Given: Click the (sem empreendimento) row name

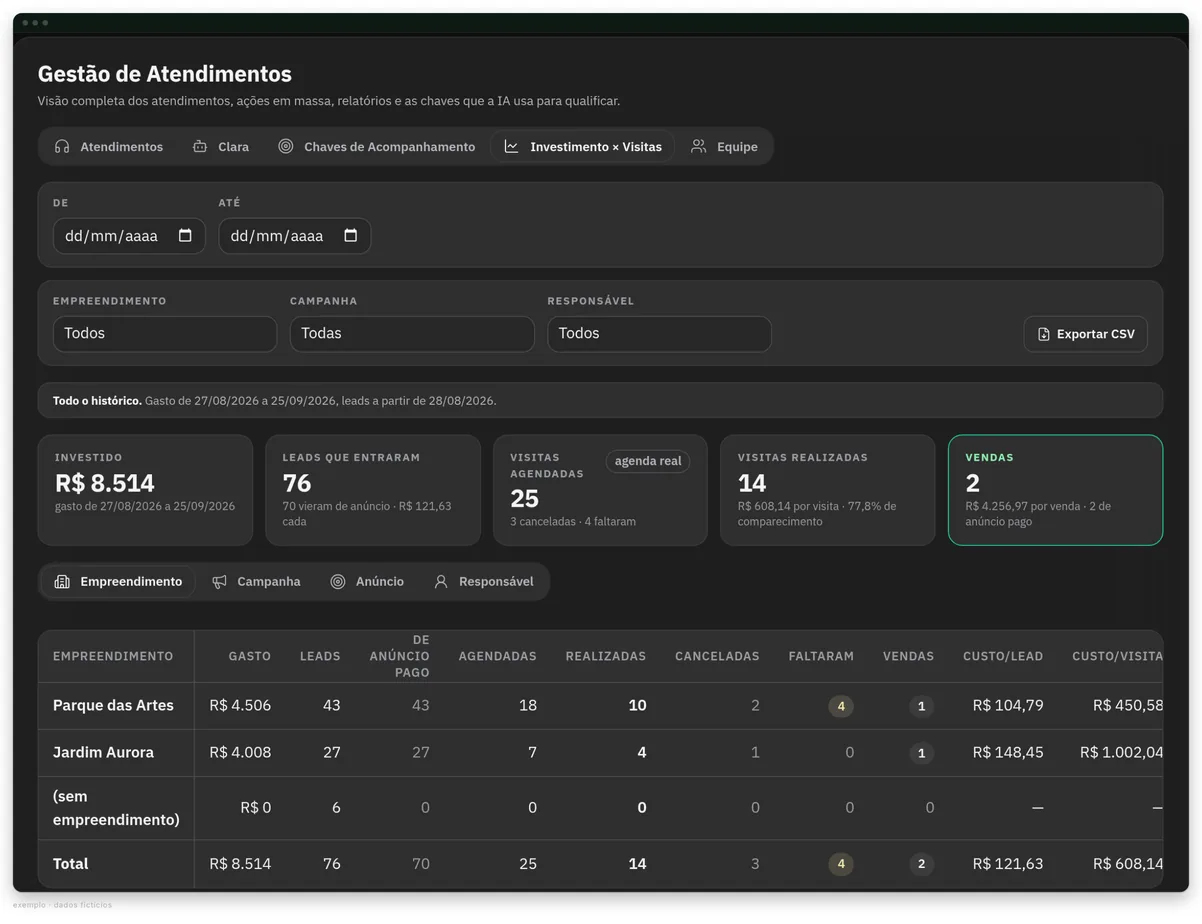Looking at the screenshot, I should coord(116,808).
